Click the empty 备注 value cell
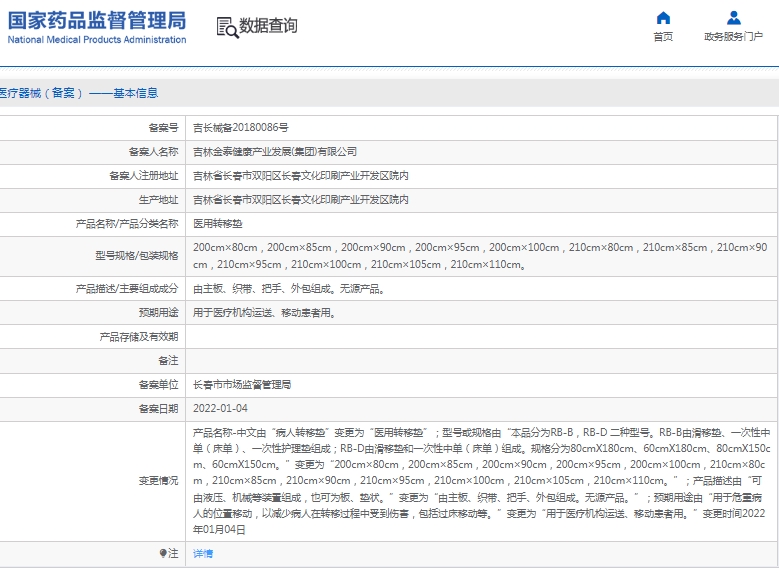 tap(481, 361)
